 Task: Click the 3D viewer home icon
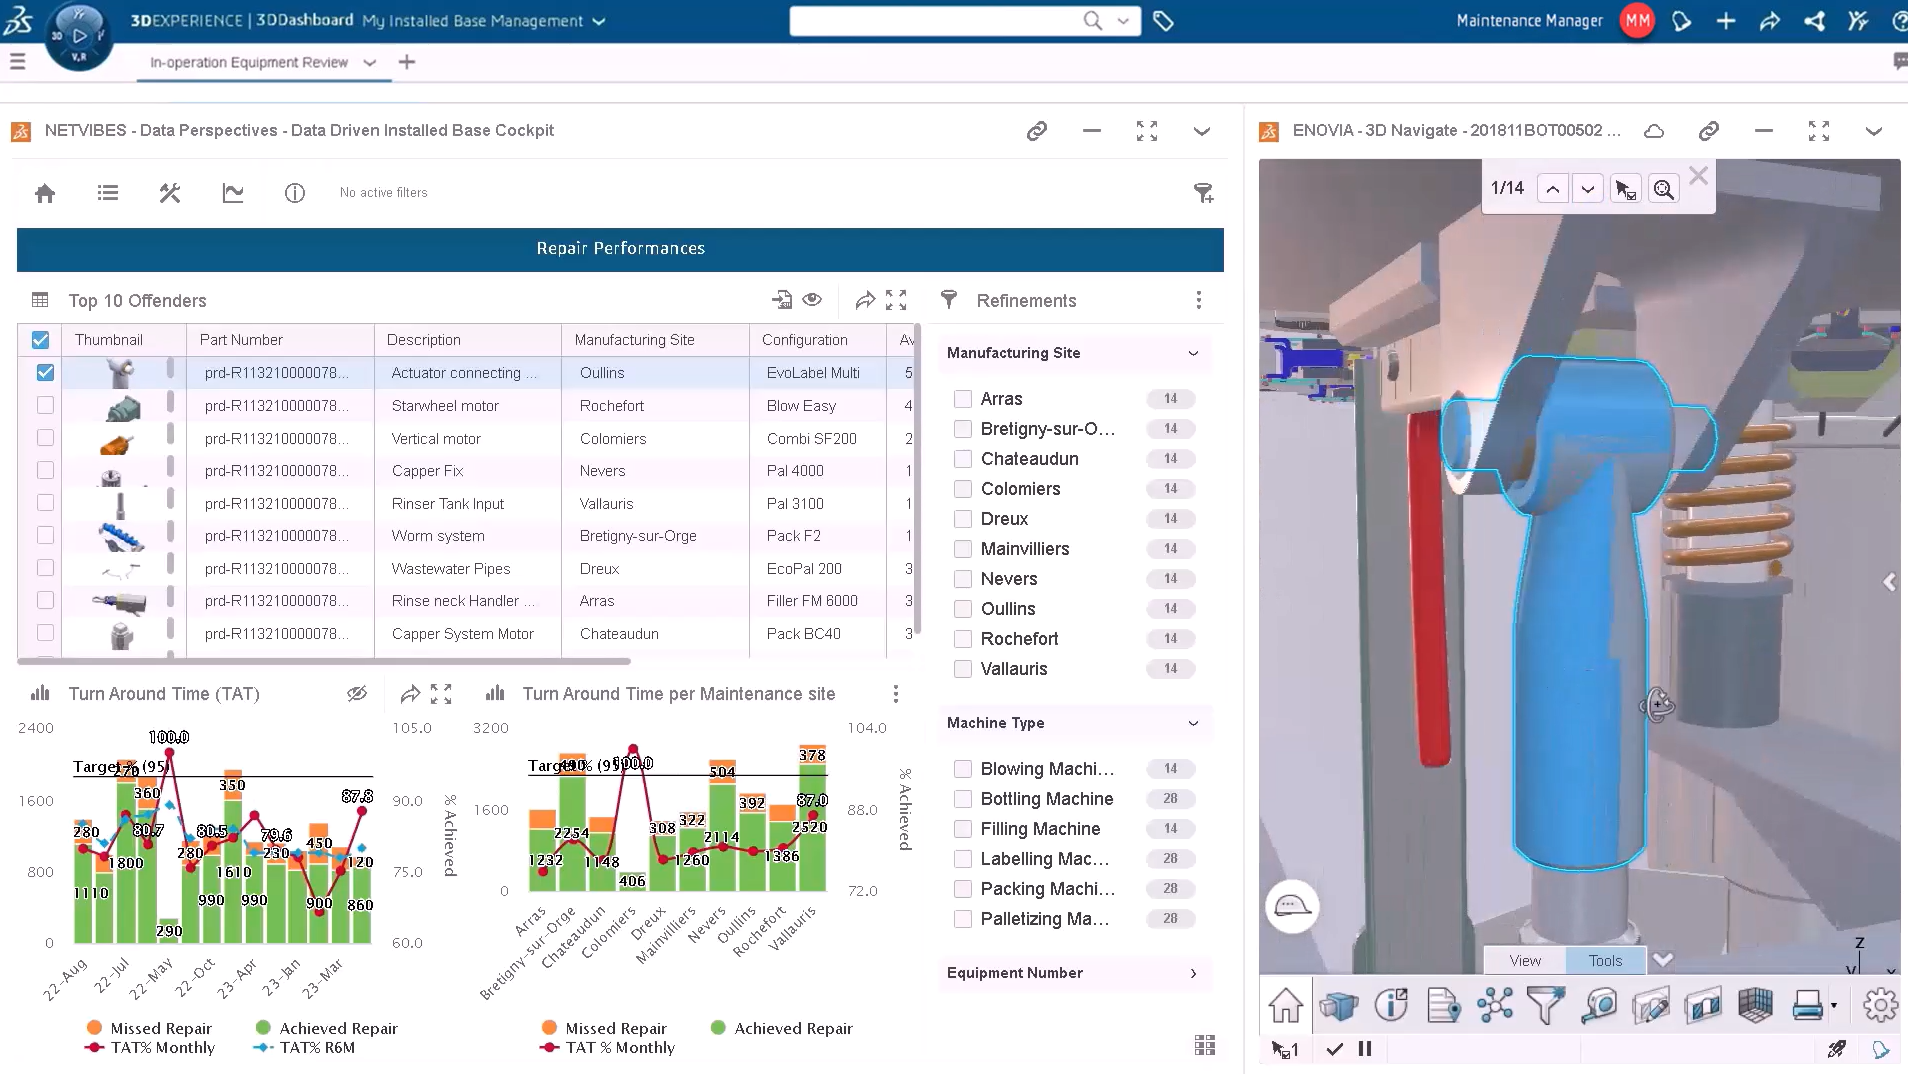[1286, 1005]
